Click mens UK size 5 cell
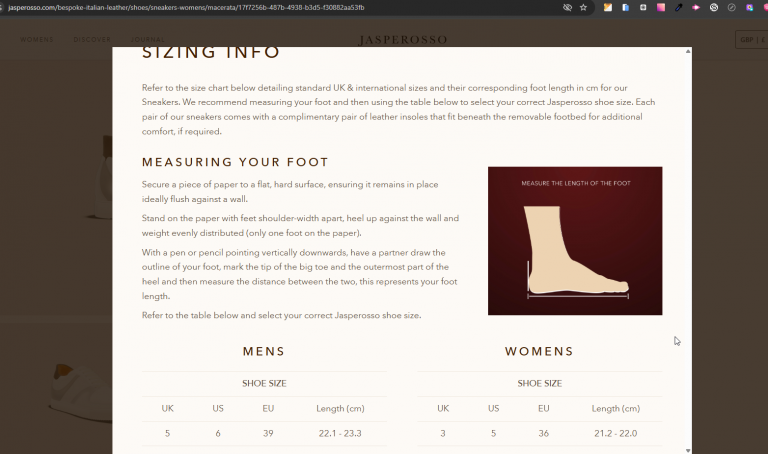Screen dimensions: 768x454 [x=168, y=433]
